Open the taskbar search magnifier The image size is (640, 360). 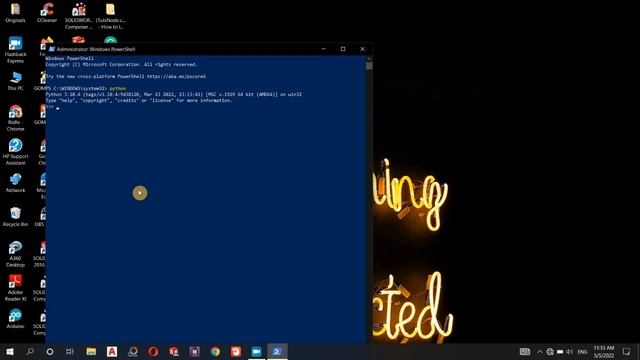pos(30,351)
